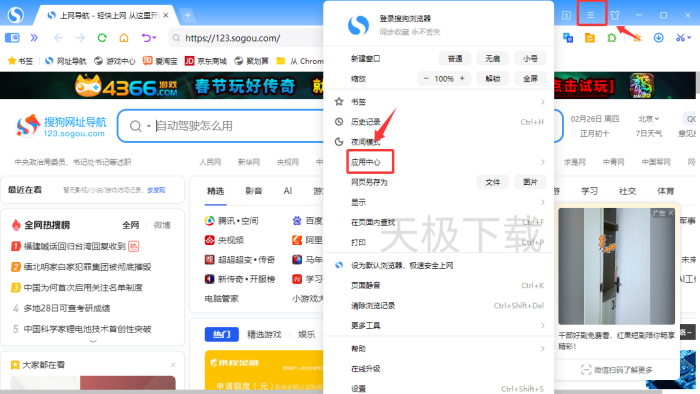Image resolution: width=700 pixels, height=394 pixels.
Task: Open new 无痕 window
Action: [492, 58]
